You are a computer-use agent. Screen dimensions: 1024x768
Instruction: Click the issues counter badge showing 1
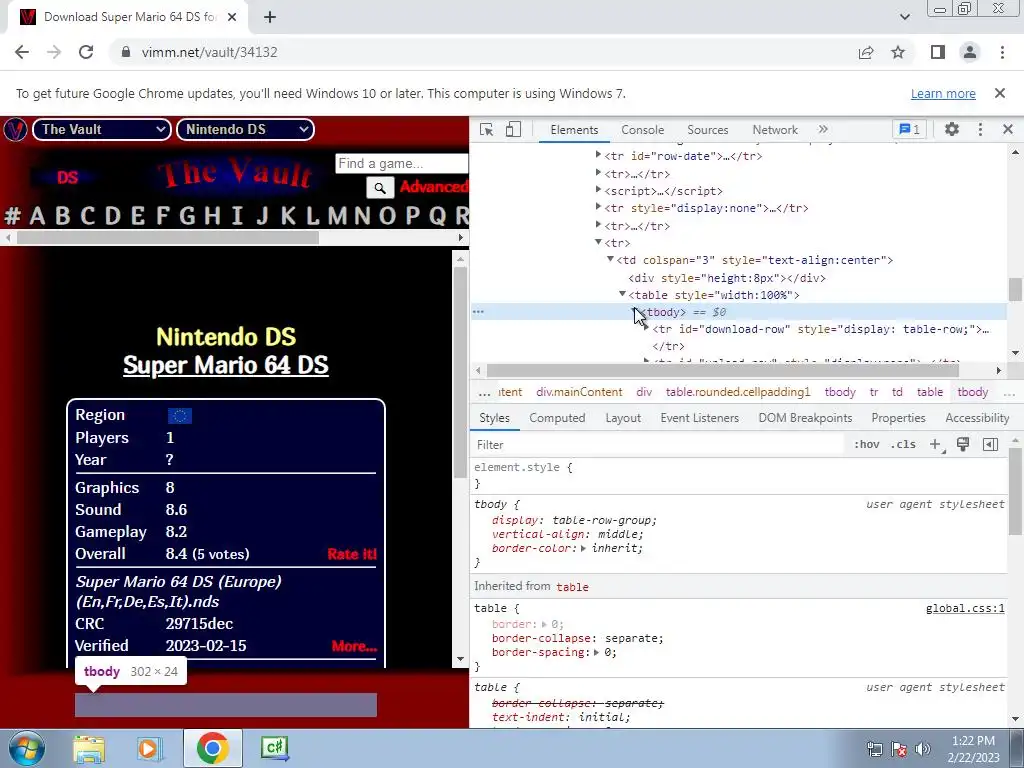tap(909, 129)
